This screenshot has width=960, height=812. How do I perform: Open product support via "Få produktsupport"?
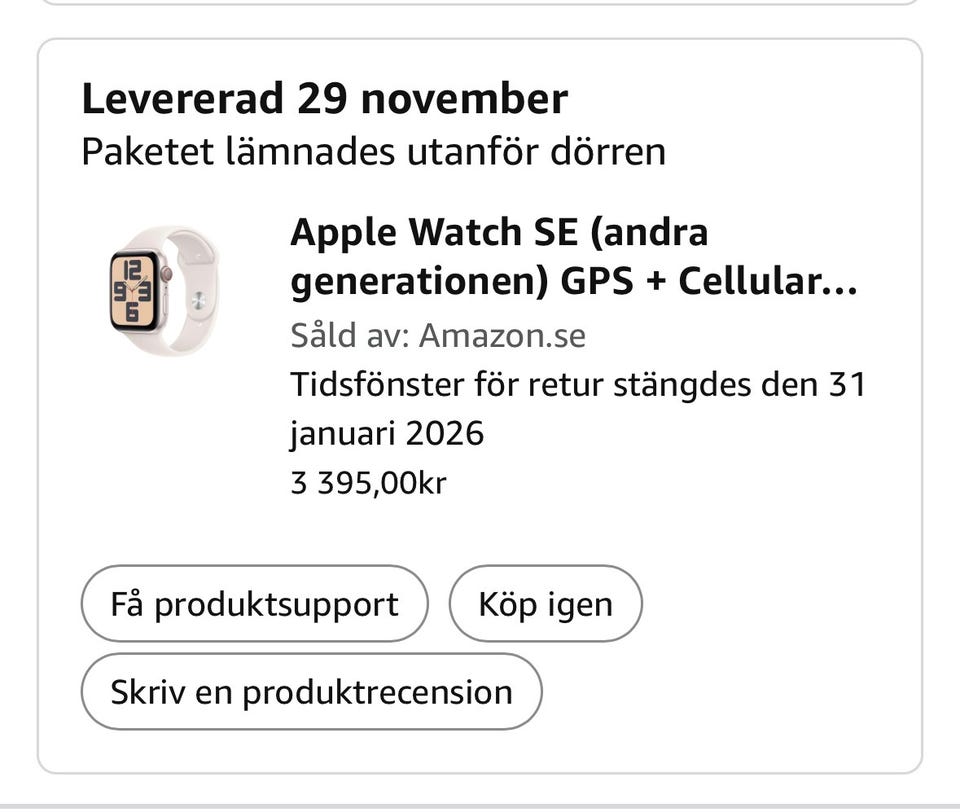point(254,603)
